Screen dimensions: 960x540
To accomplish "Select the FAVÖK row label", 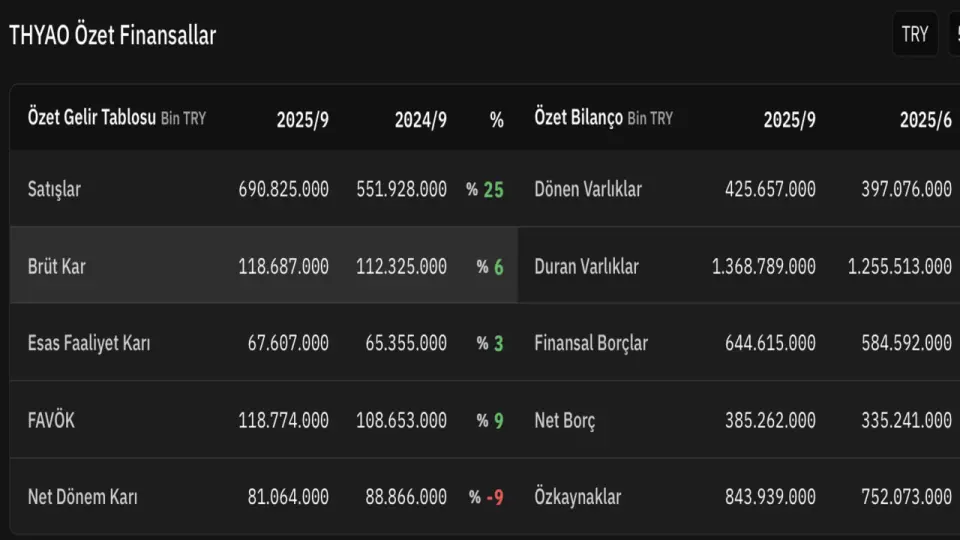I will [51, 420].
